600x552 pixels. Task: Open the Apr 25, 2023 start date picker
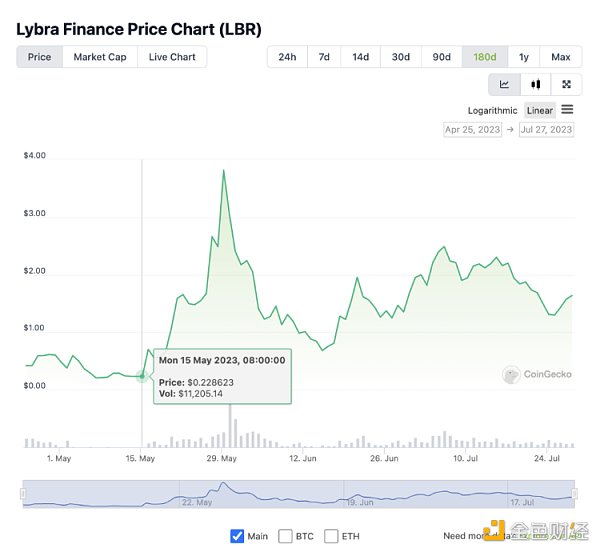tap(473, 129)
